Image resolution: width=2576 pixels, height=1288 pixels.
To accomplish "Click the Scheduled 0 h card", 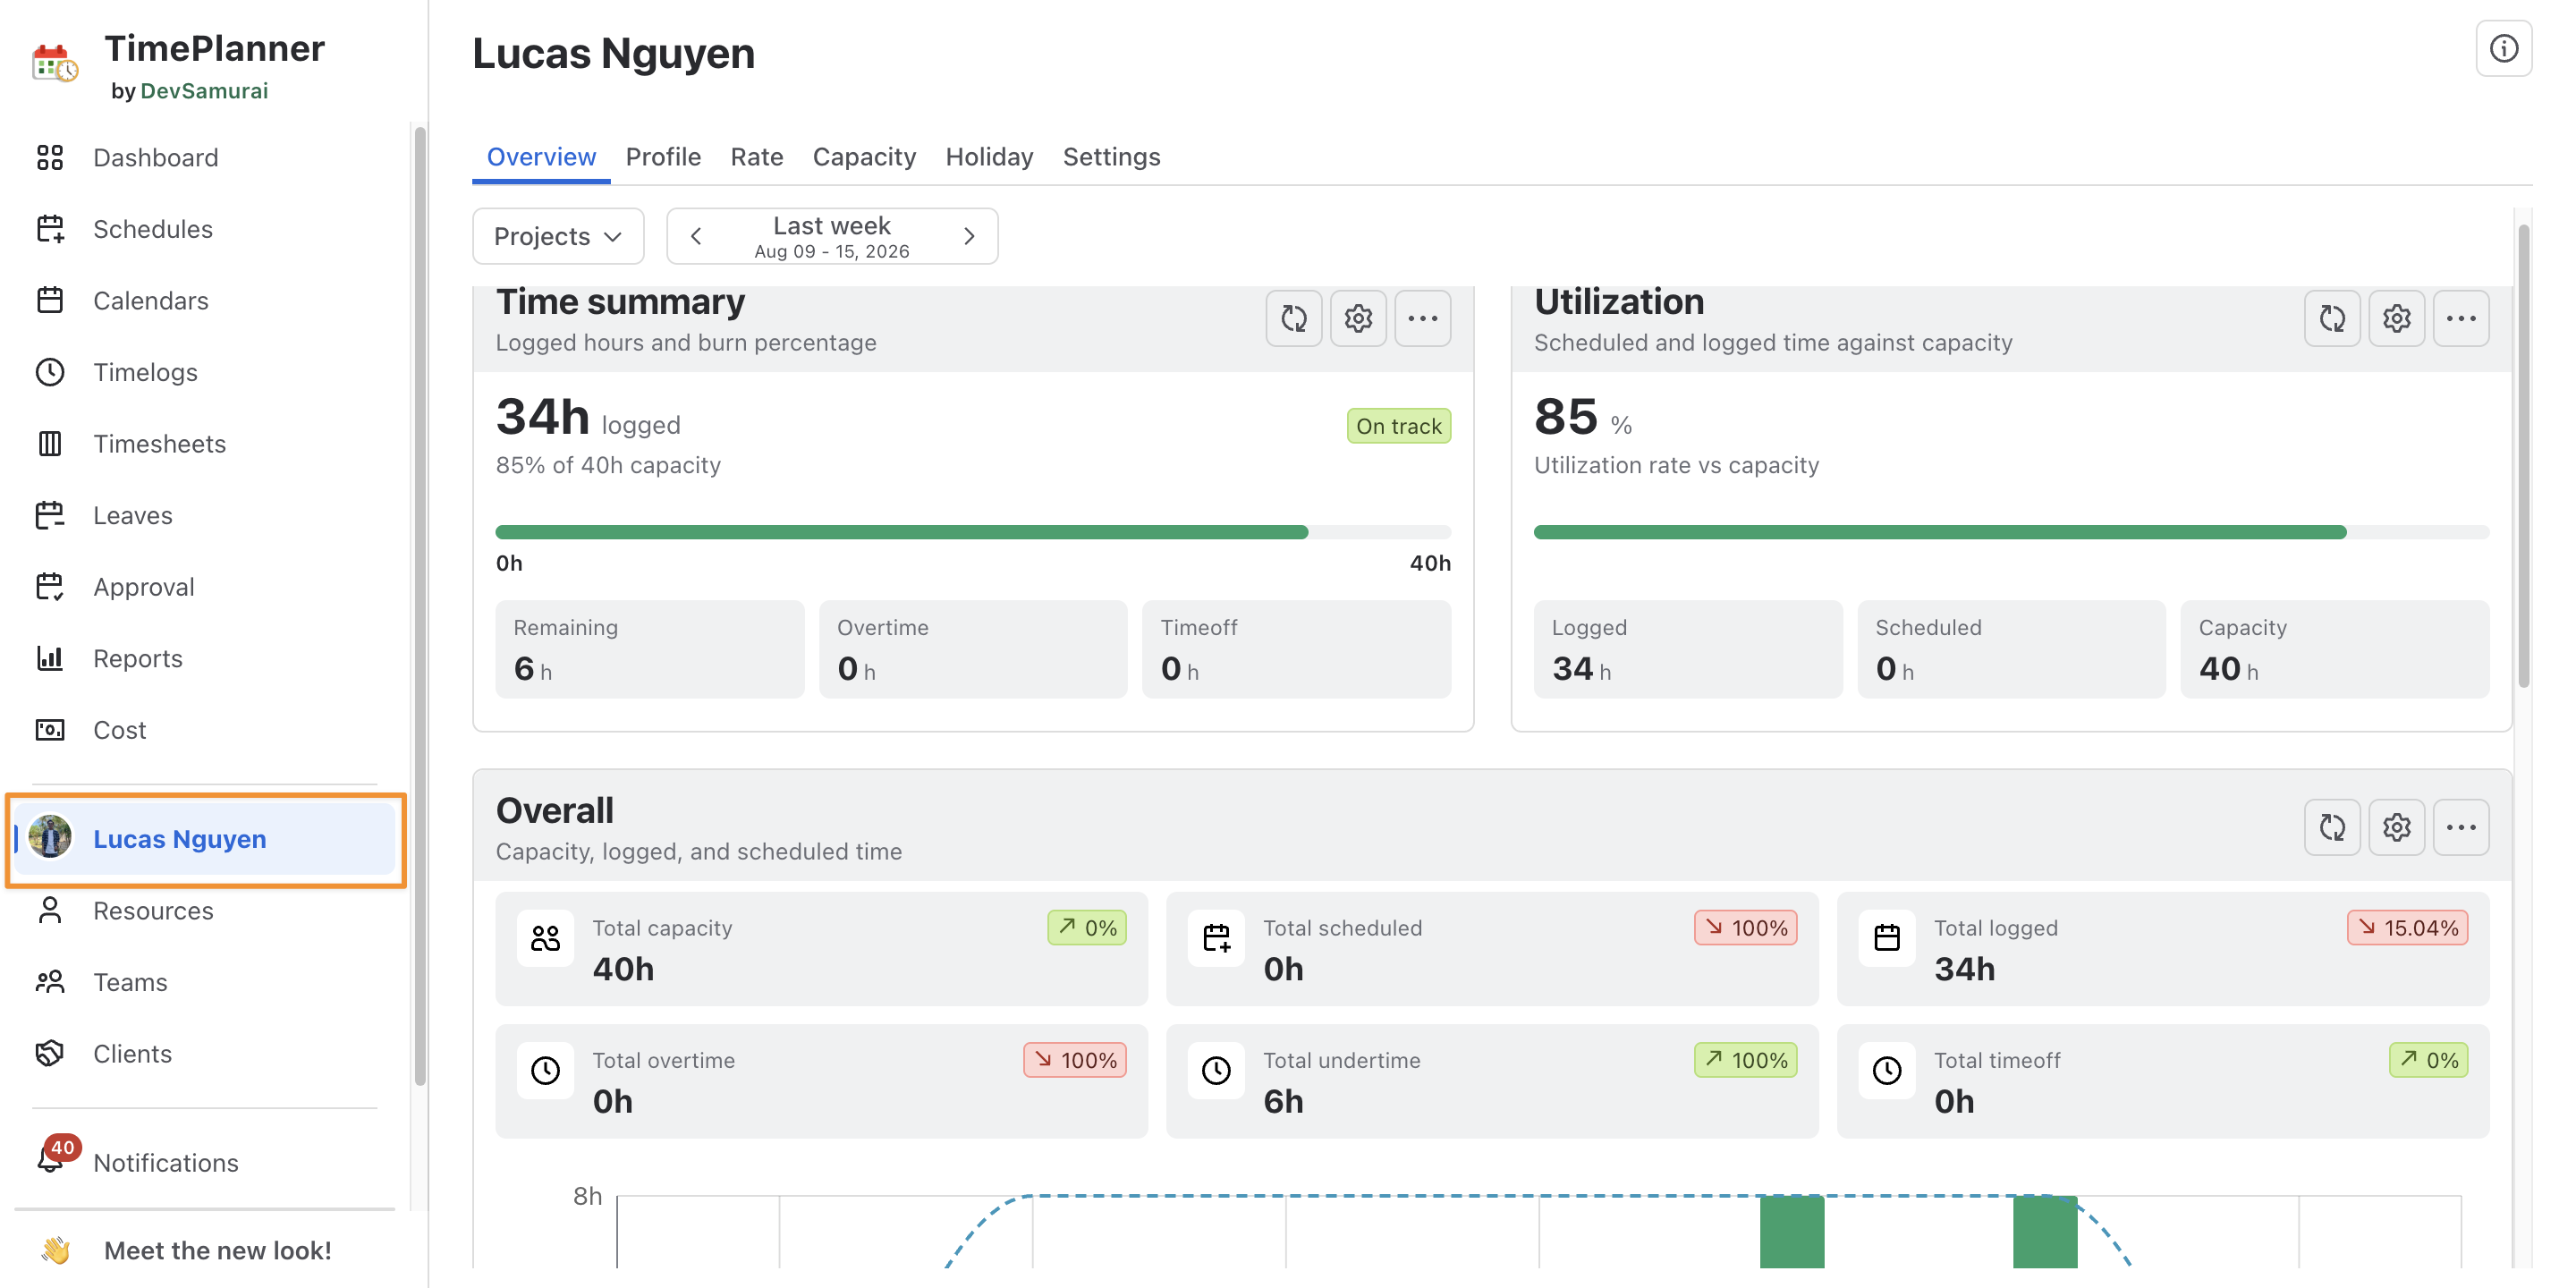I will 2011,649.
